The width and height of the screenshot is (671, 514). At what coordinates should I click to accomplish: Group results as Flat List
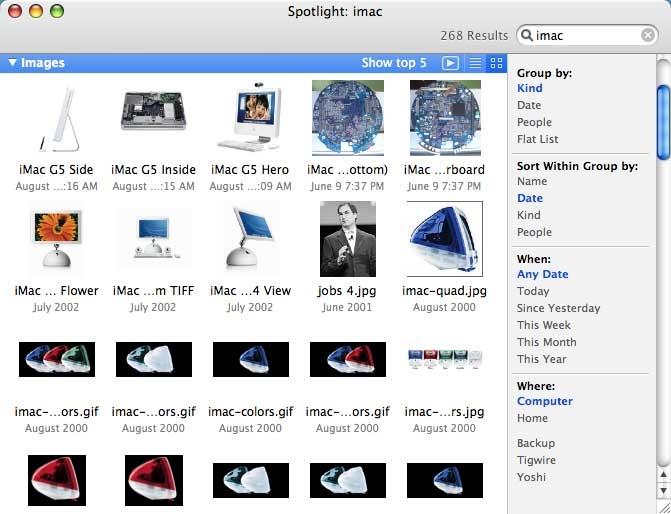537,139
